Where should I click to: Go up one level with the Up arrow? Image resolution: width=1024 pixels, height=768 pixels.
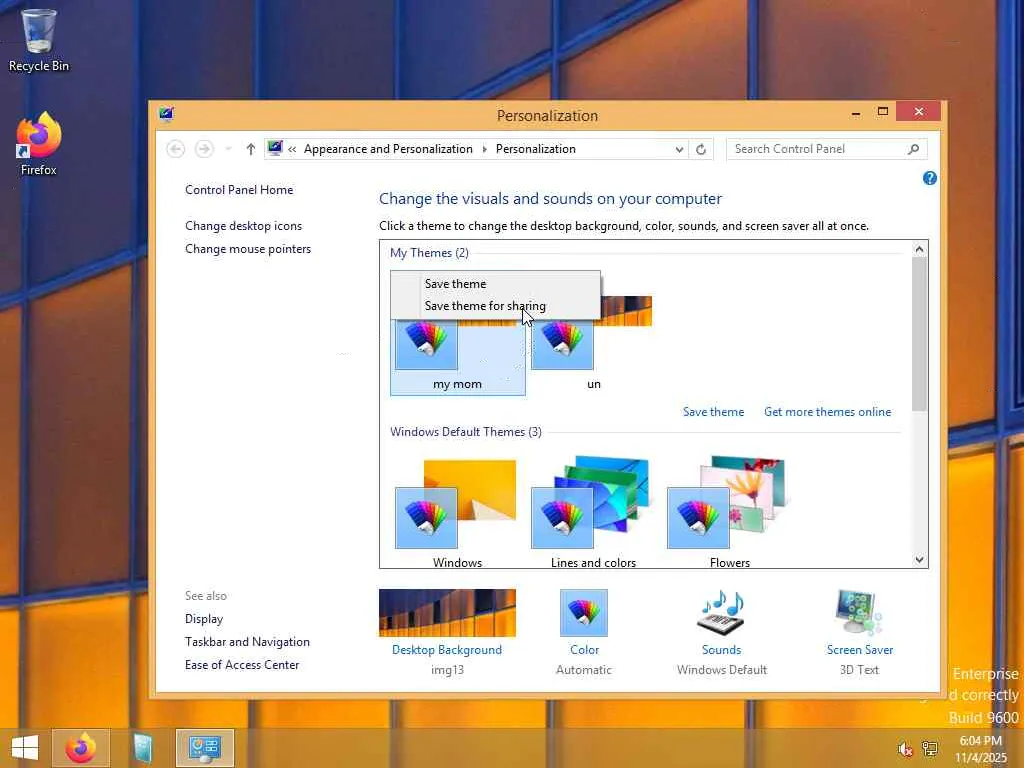251,149
